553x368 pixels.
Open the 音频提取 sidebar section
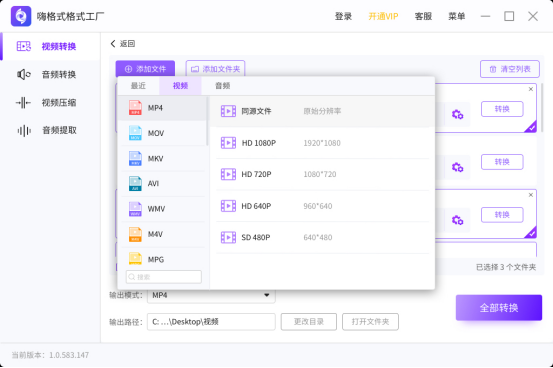pos(50,131)
